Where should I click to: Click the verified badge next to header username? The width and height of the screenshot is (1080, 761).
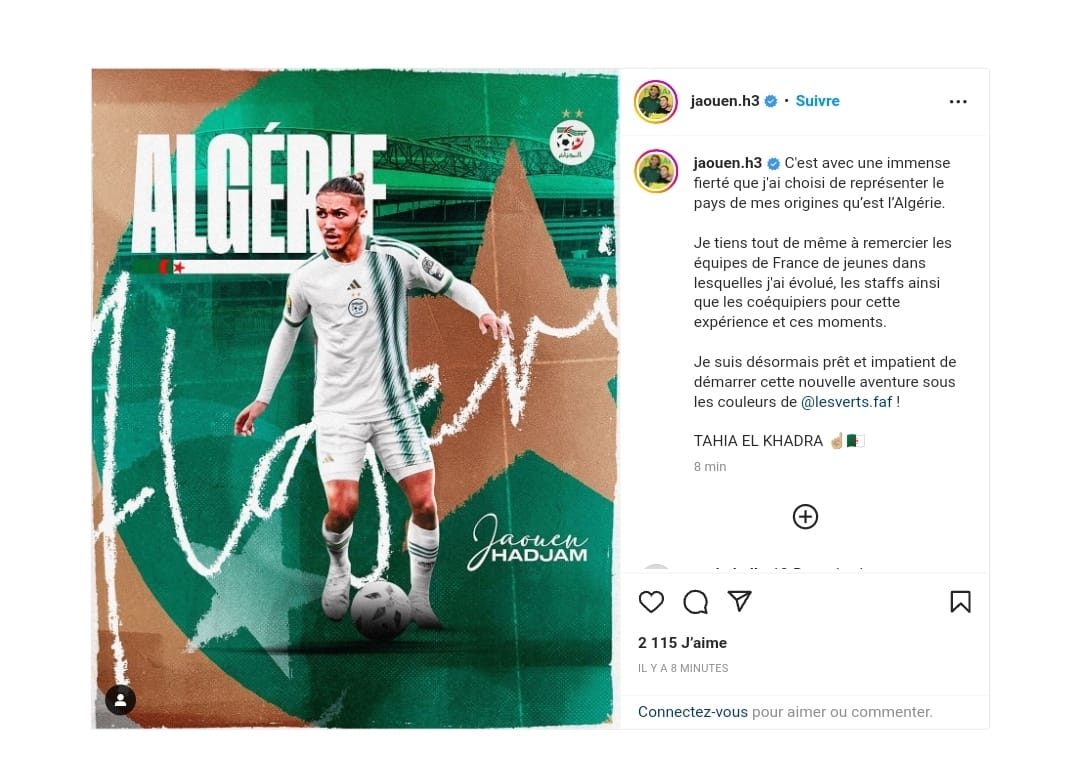pos(771,101)
